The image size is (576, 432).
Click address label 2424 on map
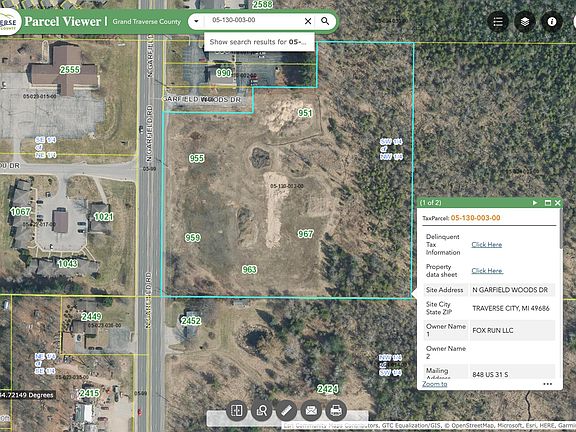327,389
